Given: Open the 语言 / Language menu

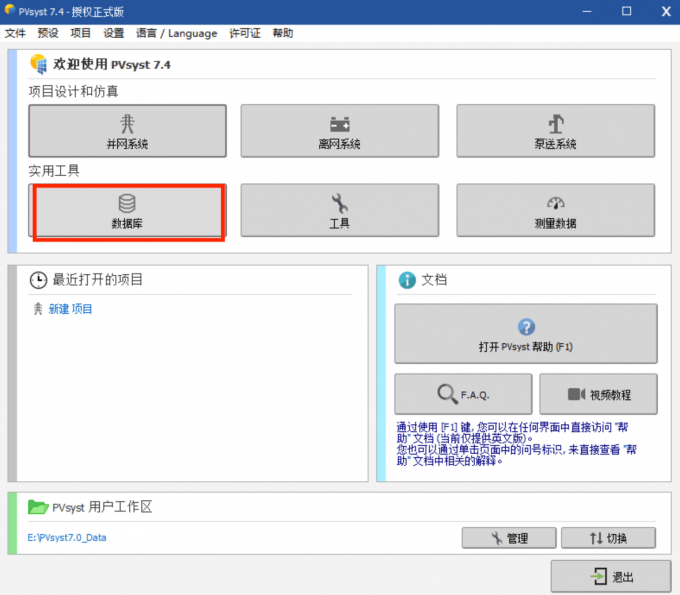Looking at the screenshot, I should 177,33.
